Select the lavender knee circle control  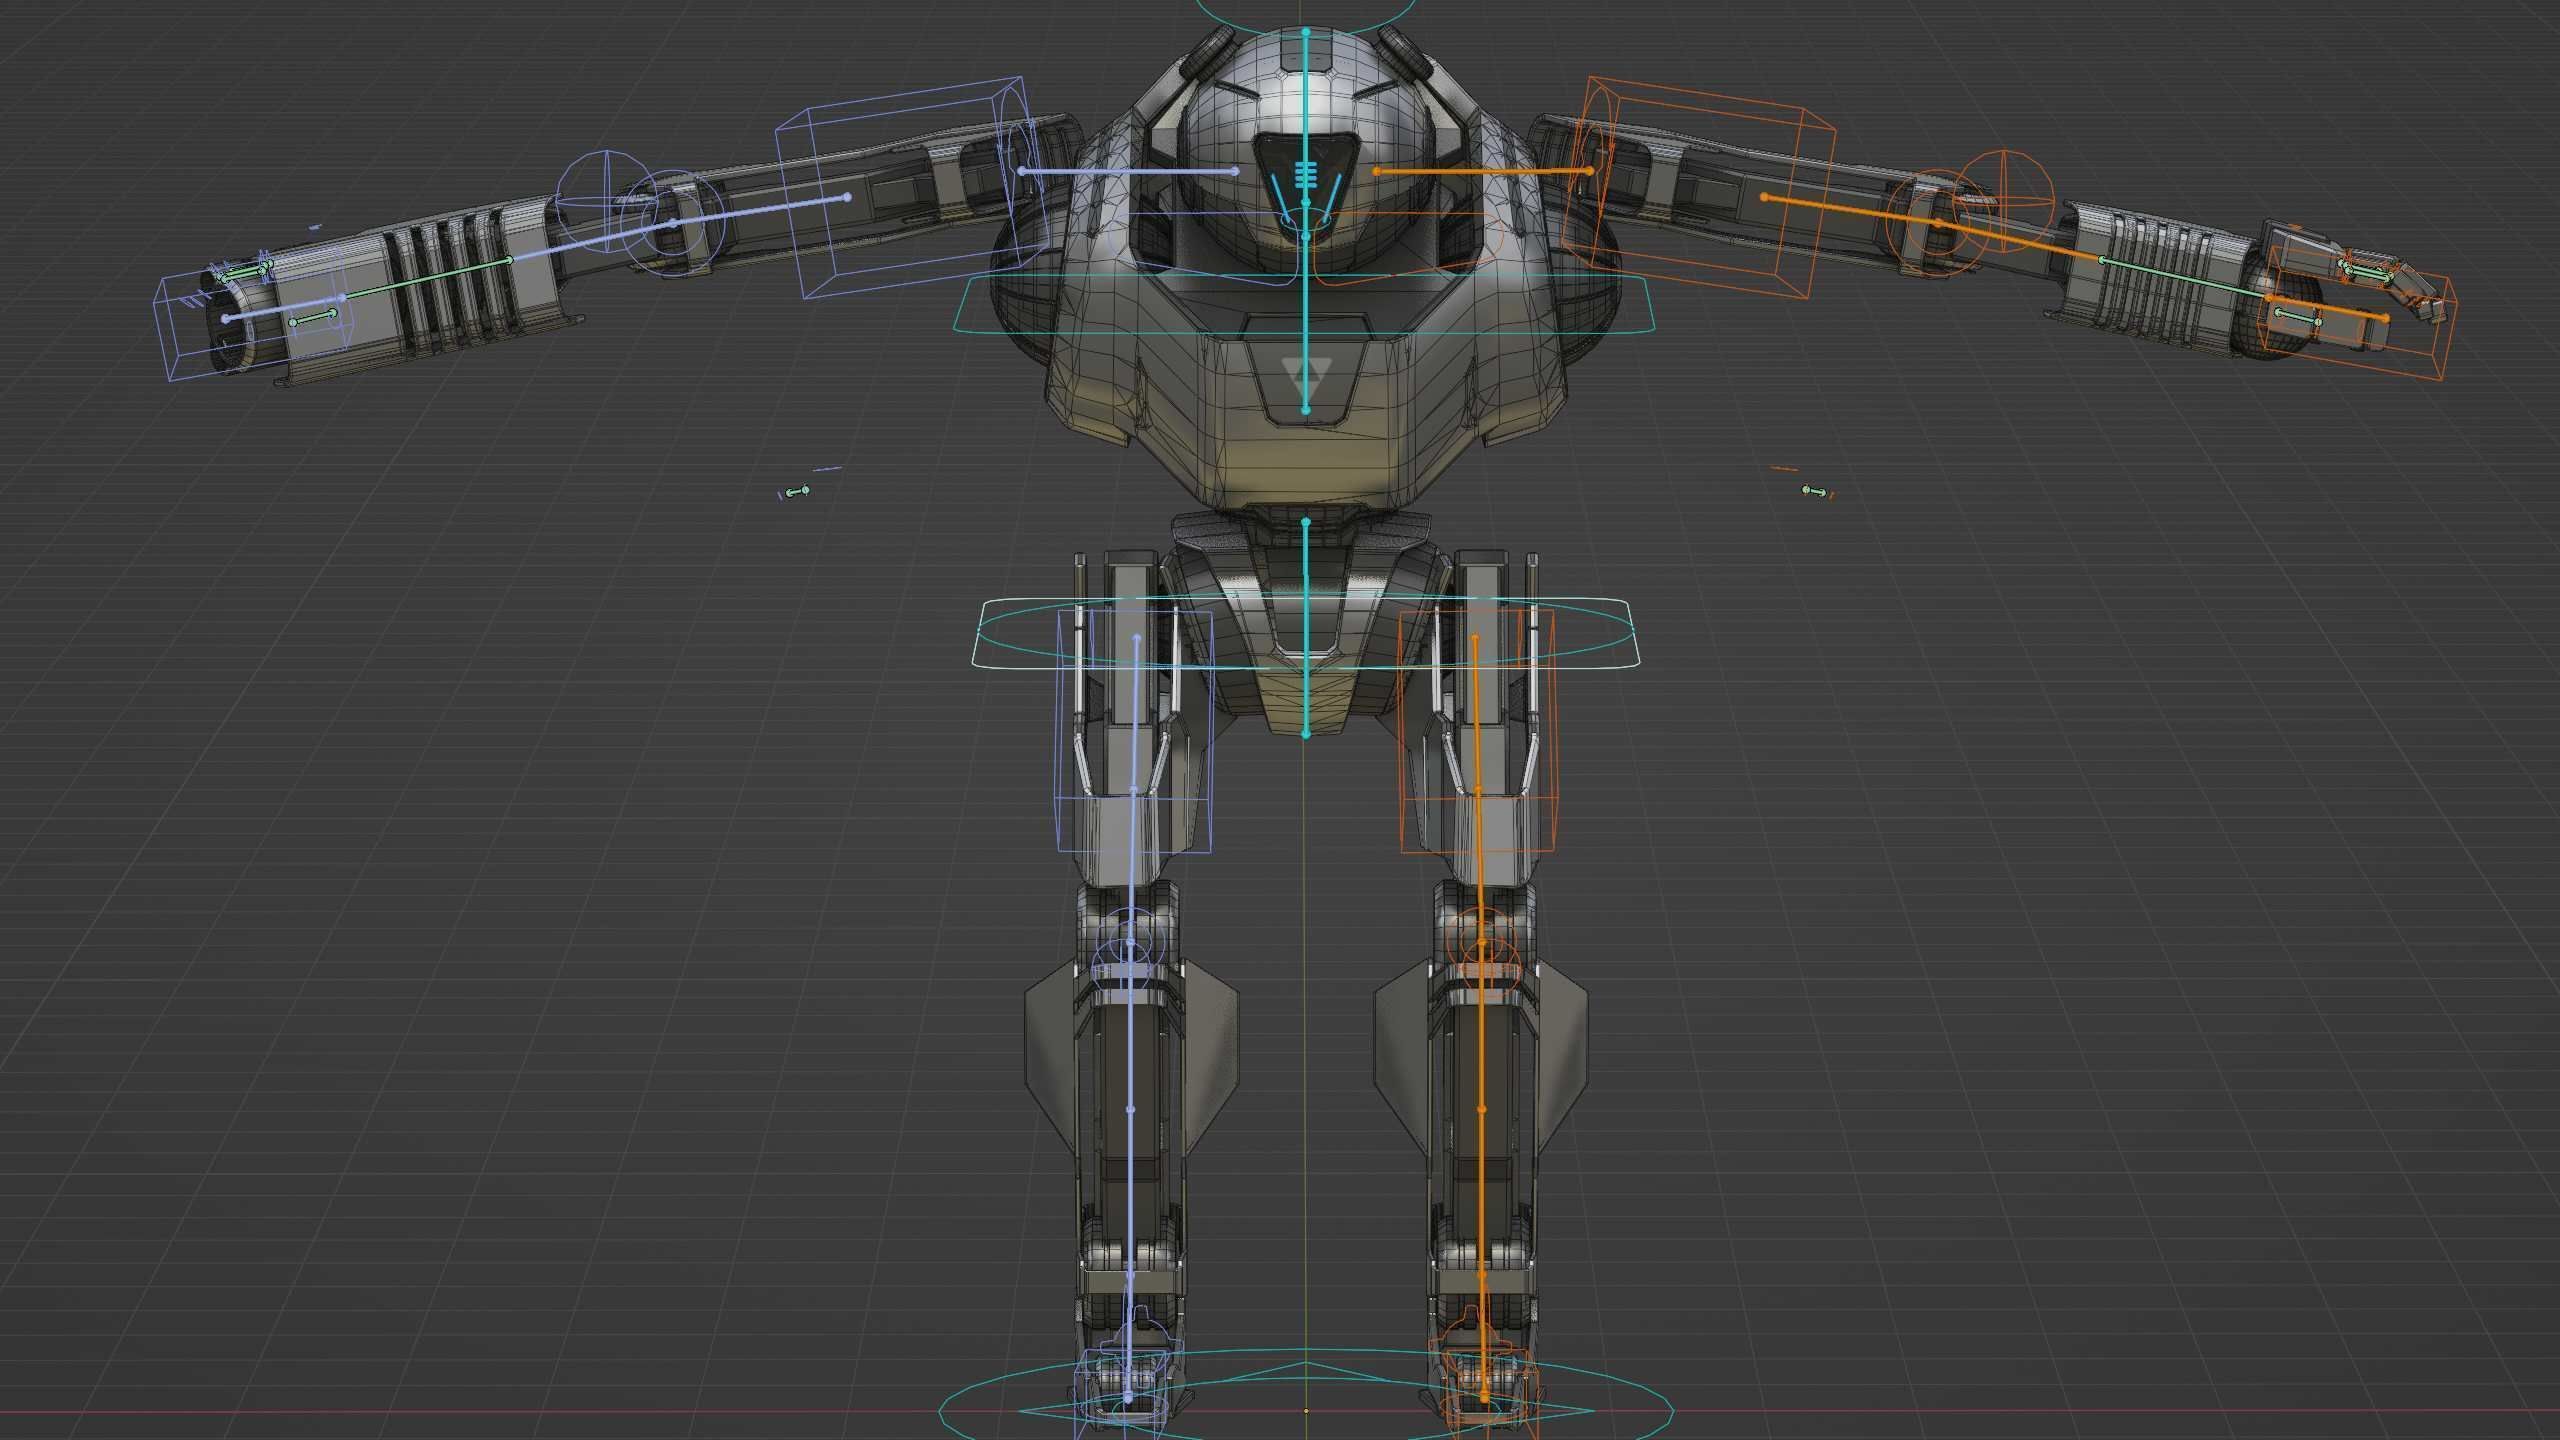[x=1130, y=944]
